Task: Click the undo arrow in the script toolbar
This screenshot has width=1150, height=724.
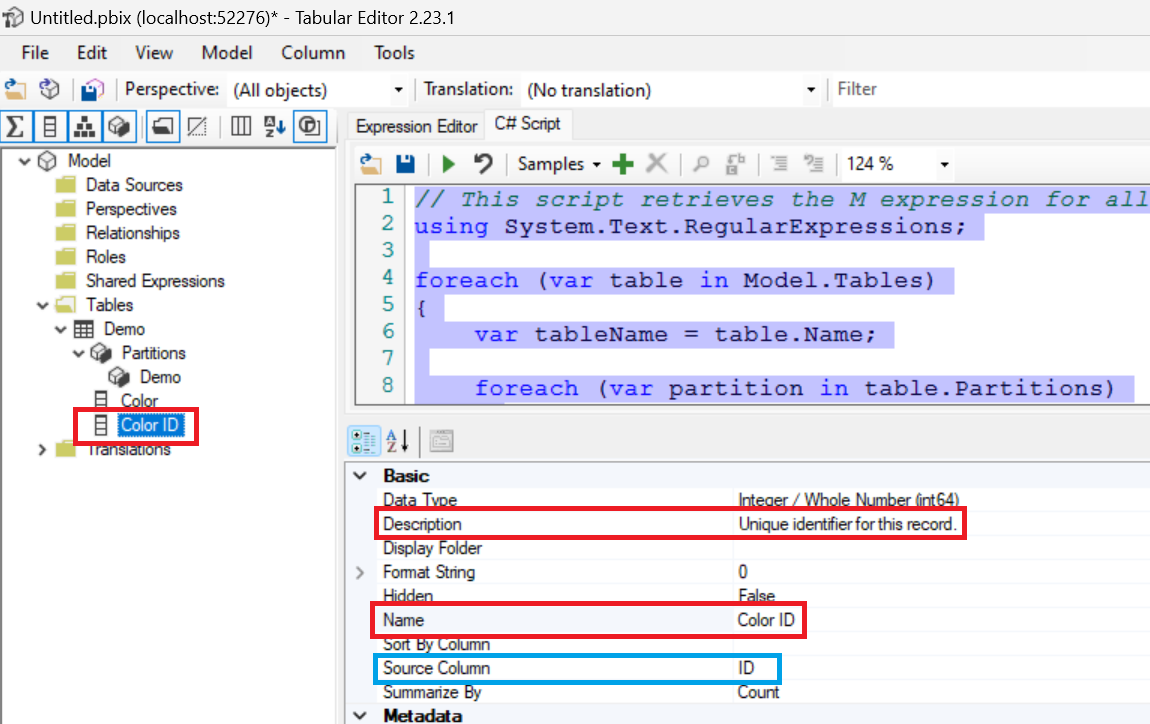Action: point(483,164)
